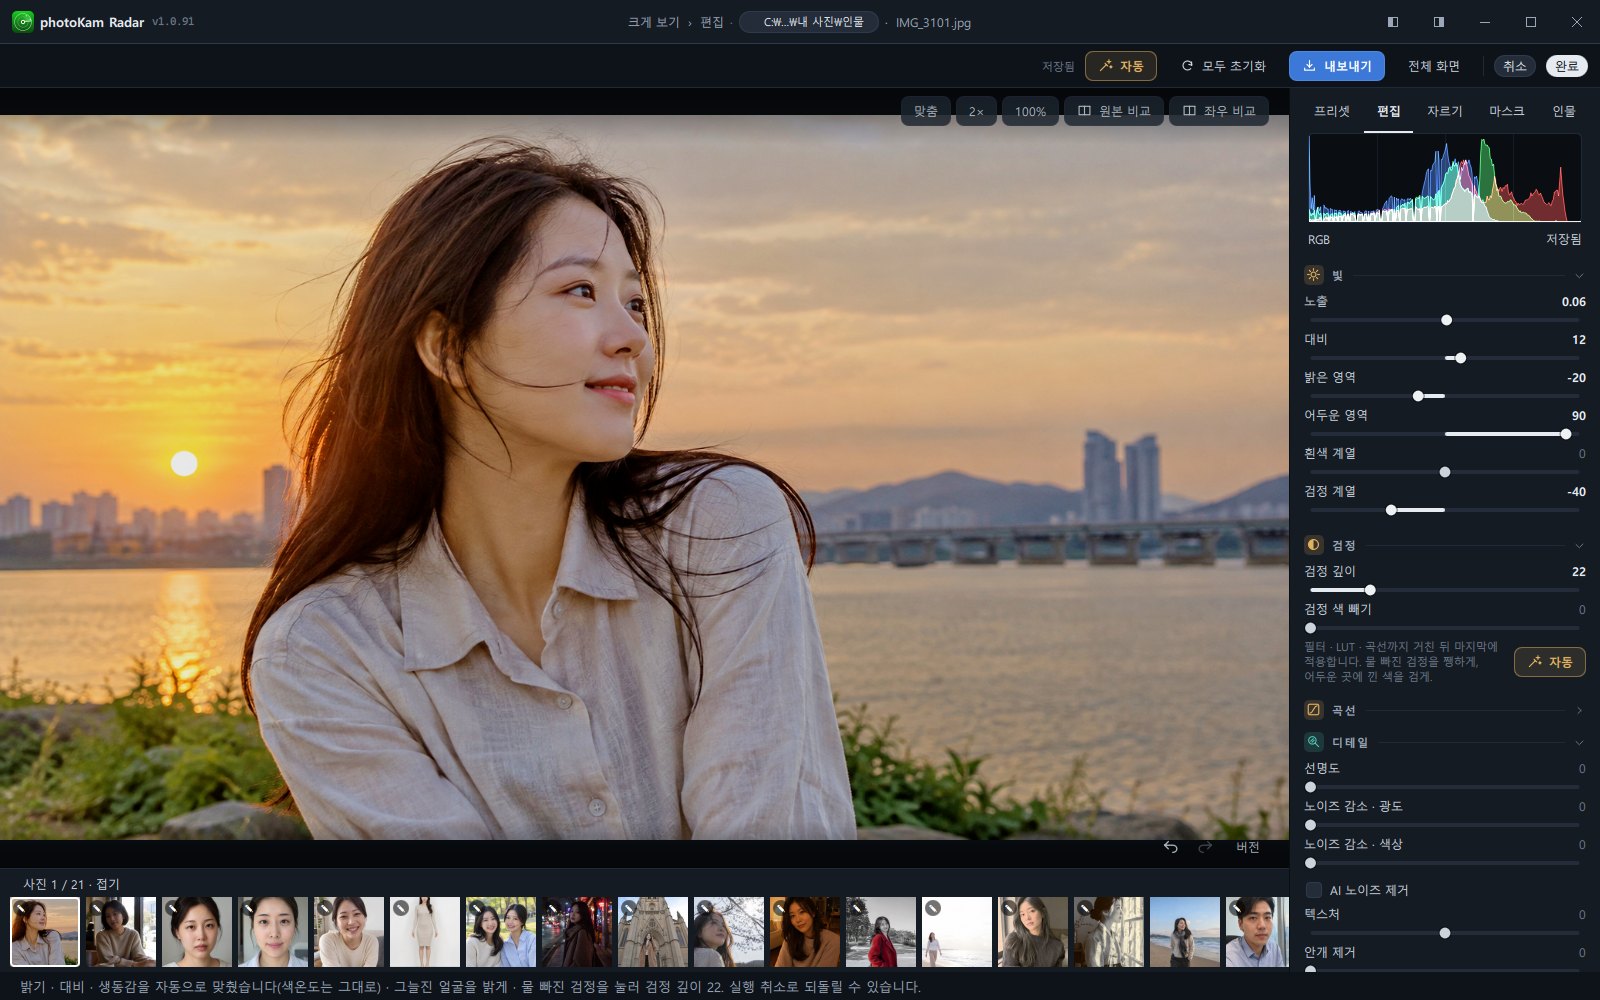Screen dimensions: 1600x1000
Task: Click the 검정 section half-circle icon
Action: (x=1314, y=545)
